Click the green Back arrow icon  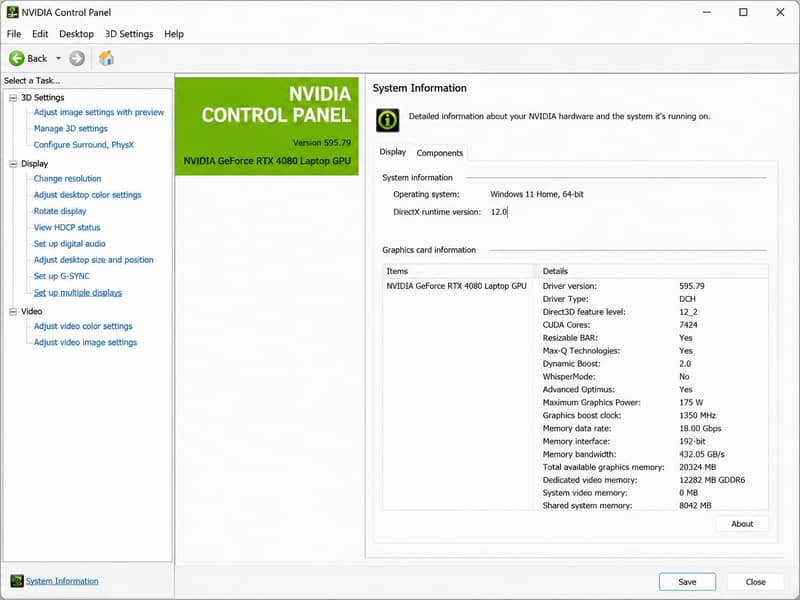(x=16, y=59)
